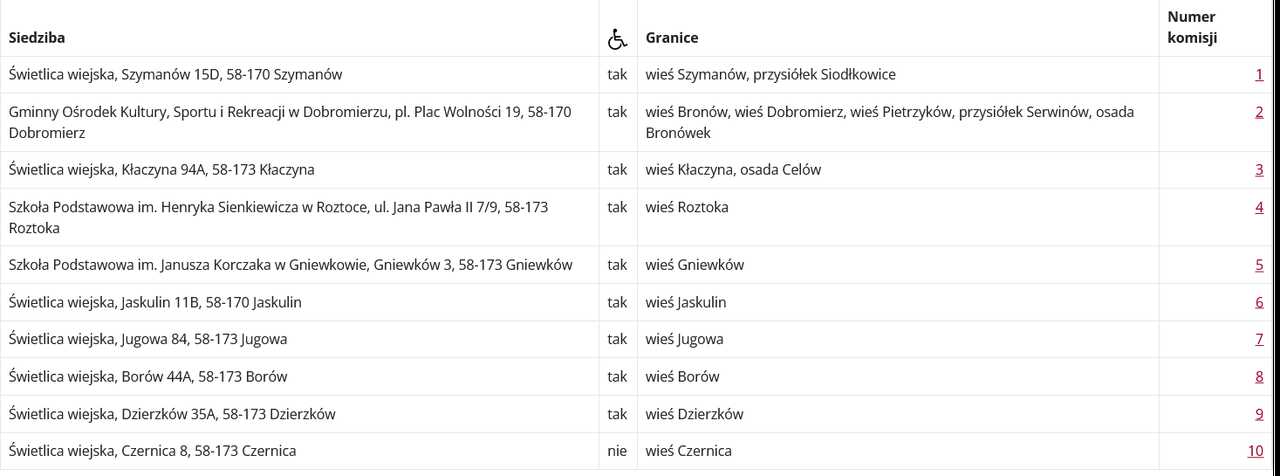1280x476 pixels.
Task: Open commission number 9 link
Action: 1260,414
